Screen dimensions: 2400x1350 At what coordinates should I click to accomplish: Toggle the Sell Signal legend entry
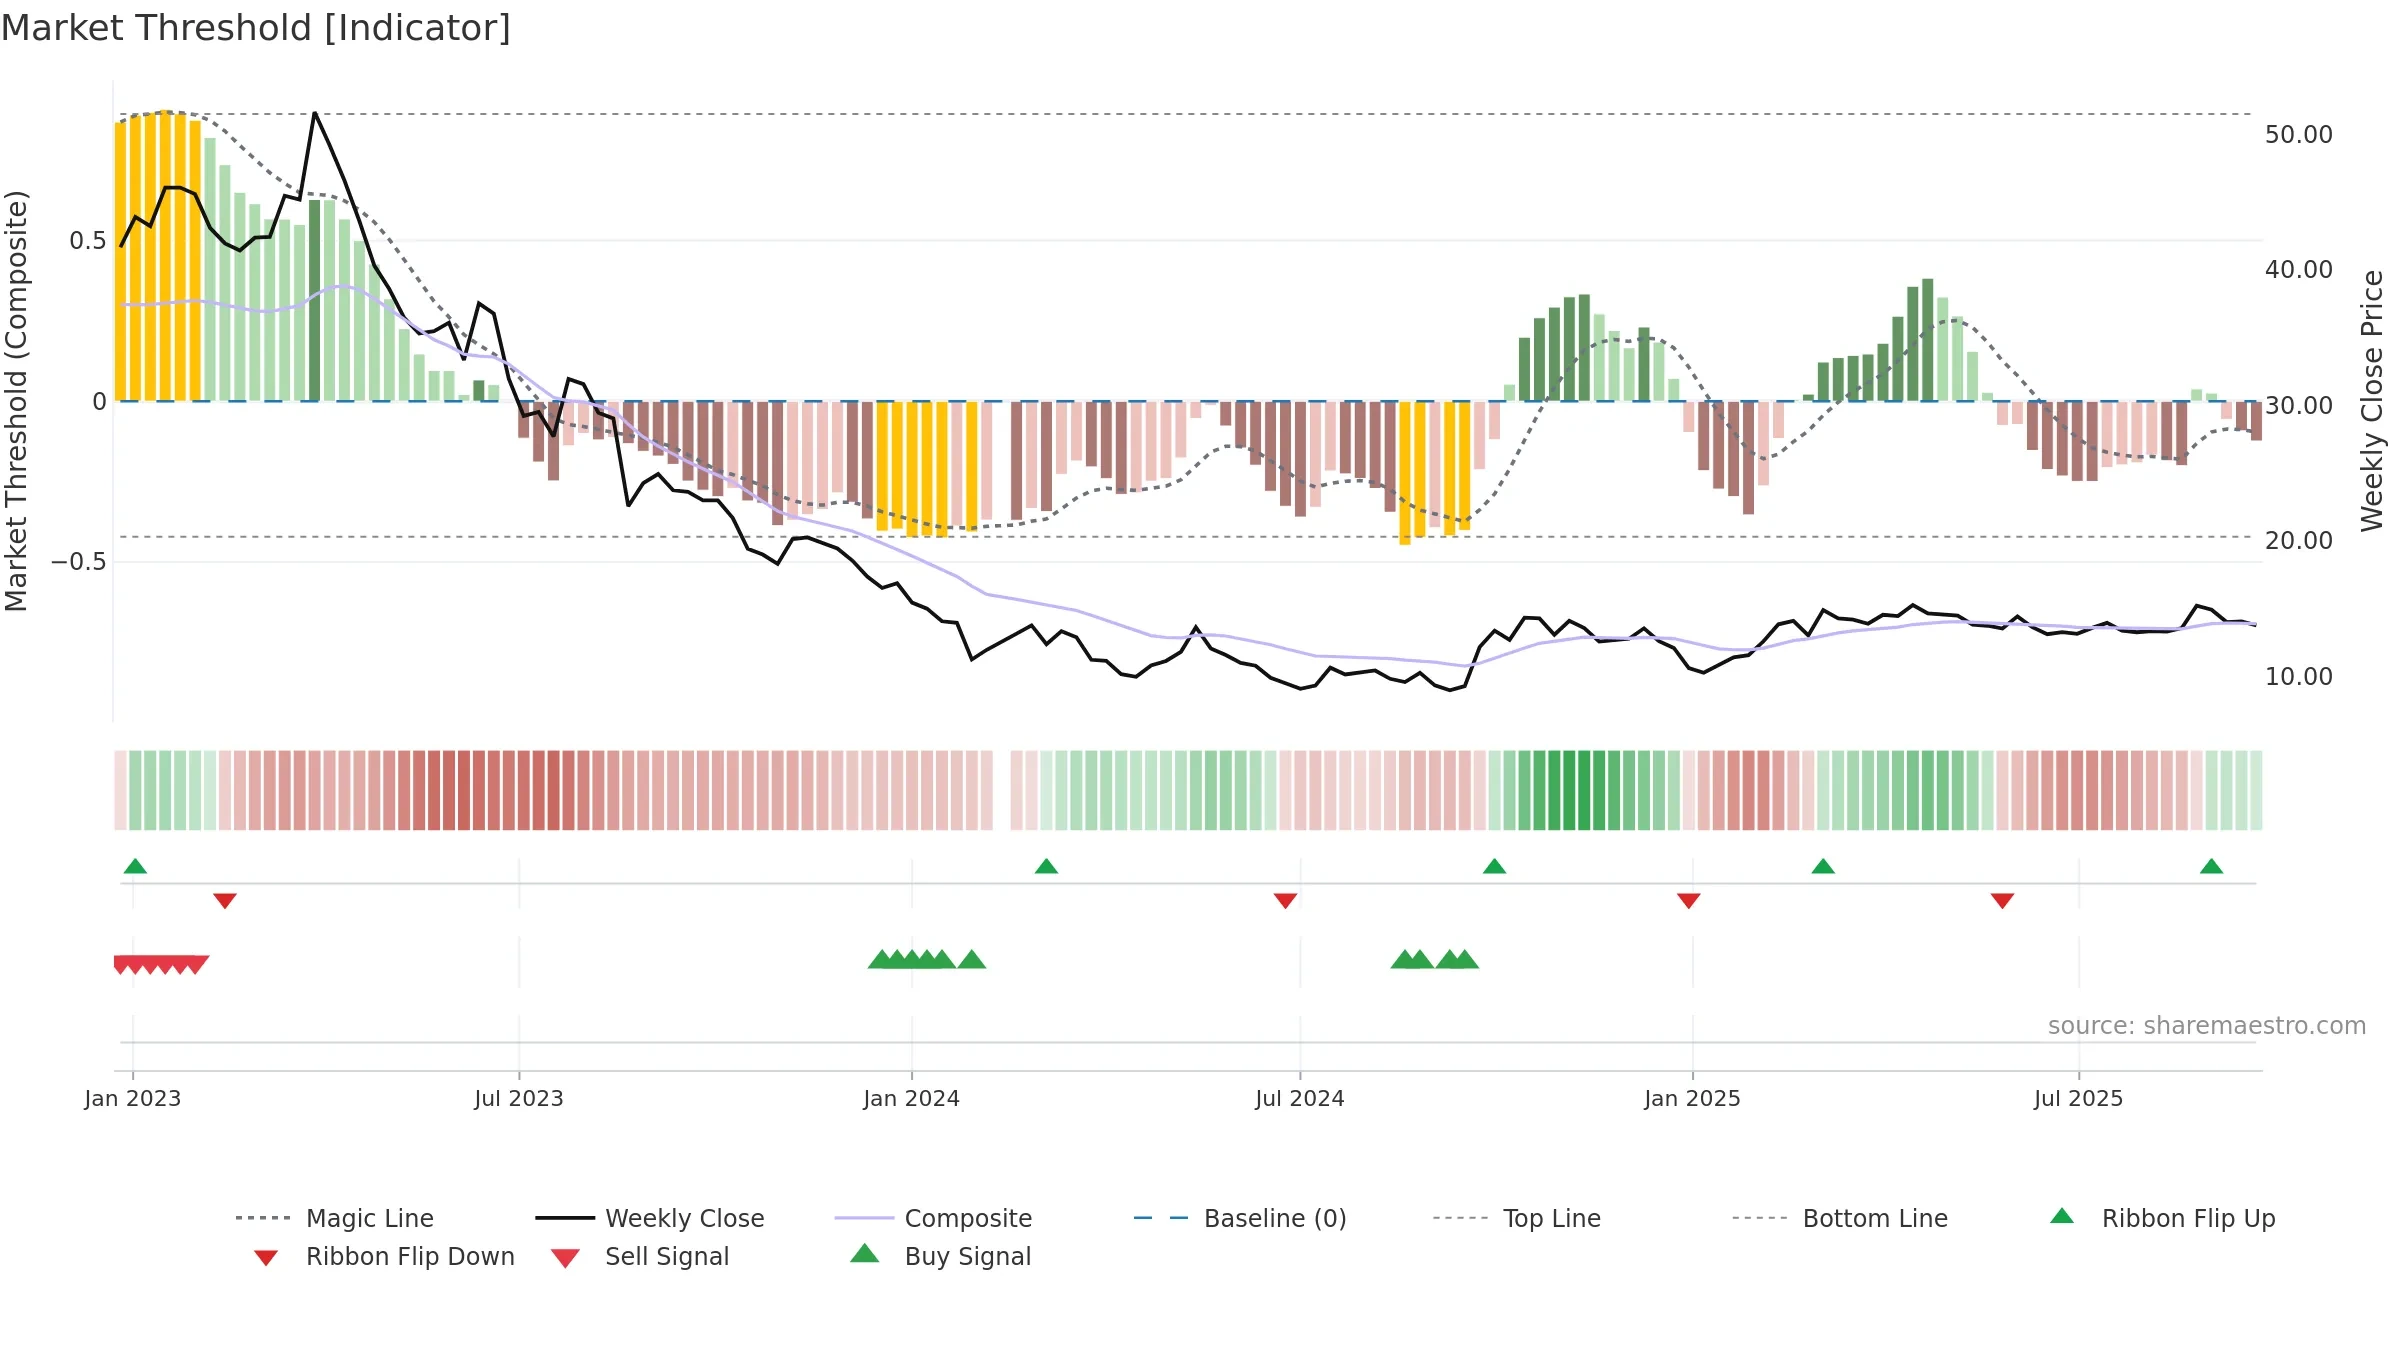click(640, 1256)
